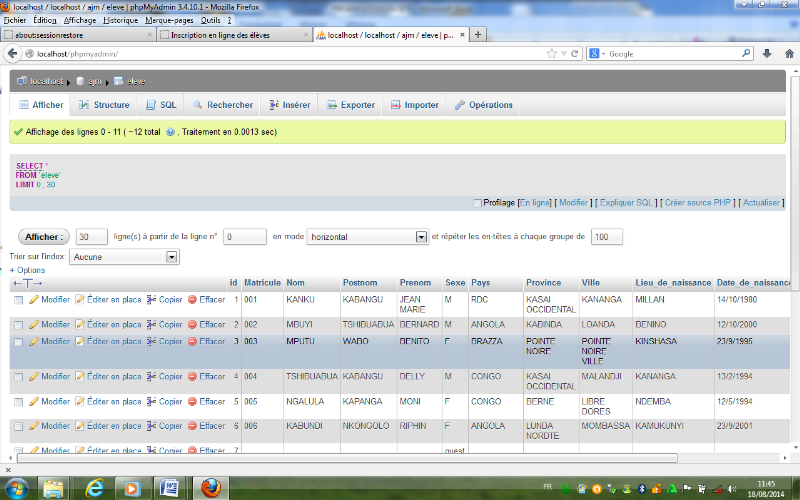Click pencil Modifier icon for row 001
Viewport: 800px width, 500px height.
coord(34,299)
